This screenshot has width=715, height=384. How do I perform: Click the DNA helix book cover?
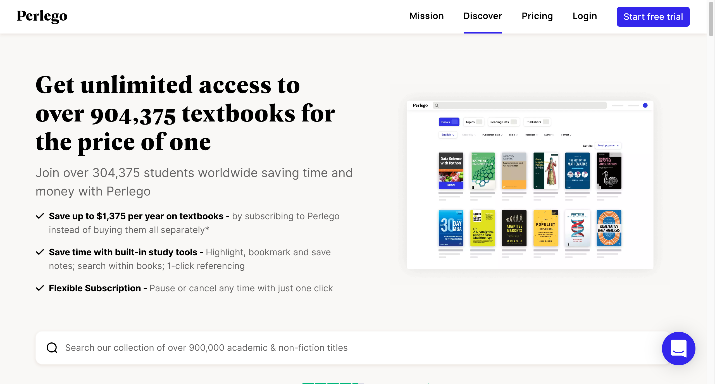coord(577,228)
